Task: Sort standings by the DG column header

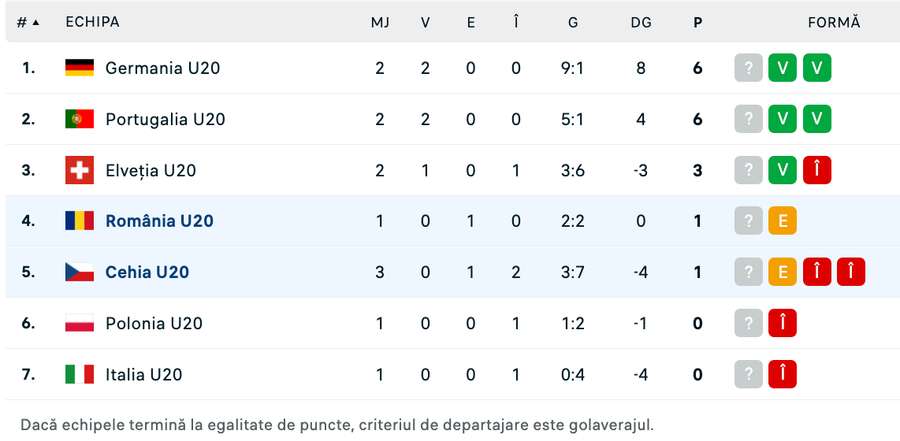Action: tap(641, 22)
